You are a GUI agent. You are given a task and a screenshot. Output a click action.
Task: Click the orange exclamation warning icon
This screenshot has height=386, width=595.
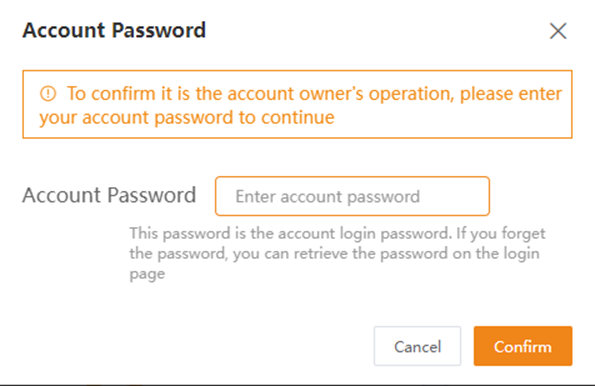point(48,93)
